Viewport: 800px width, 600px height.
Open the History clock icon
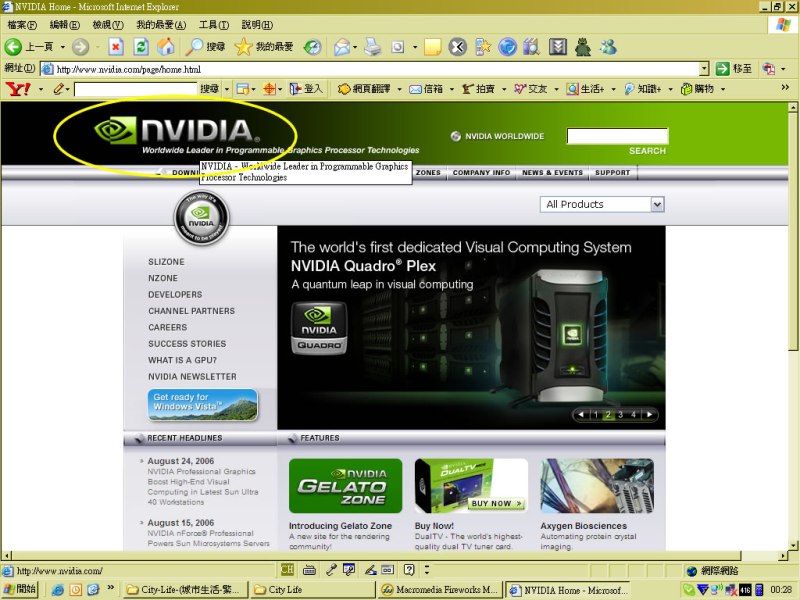(312, 47)
